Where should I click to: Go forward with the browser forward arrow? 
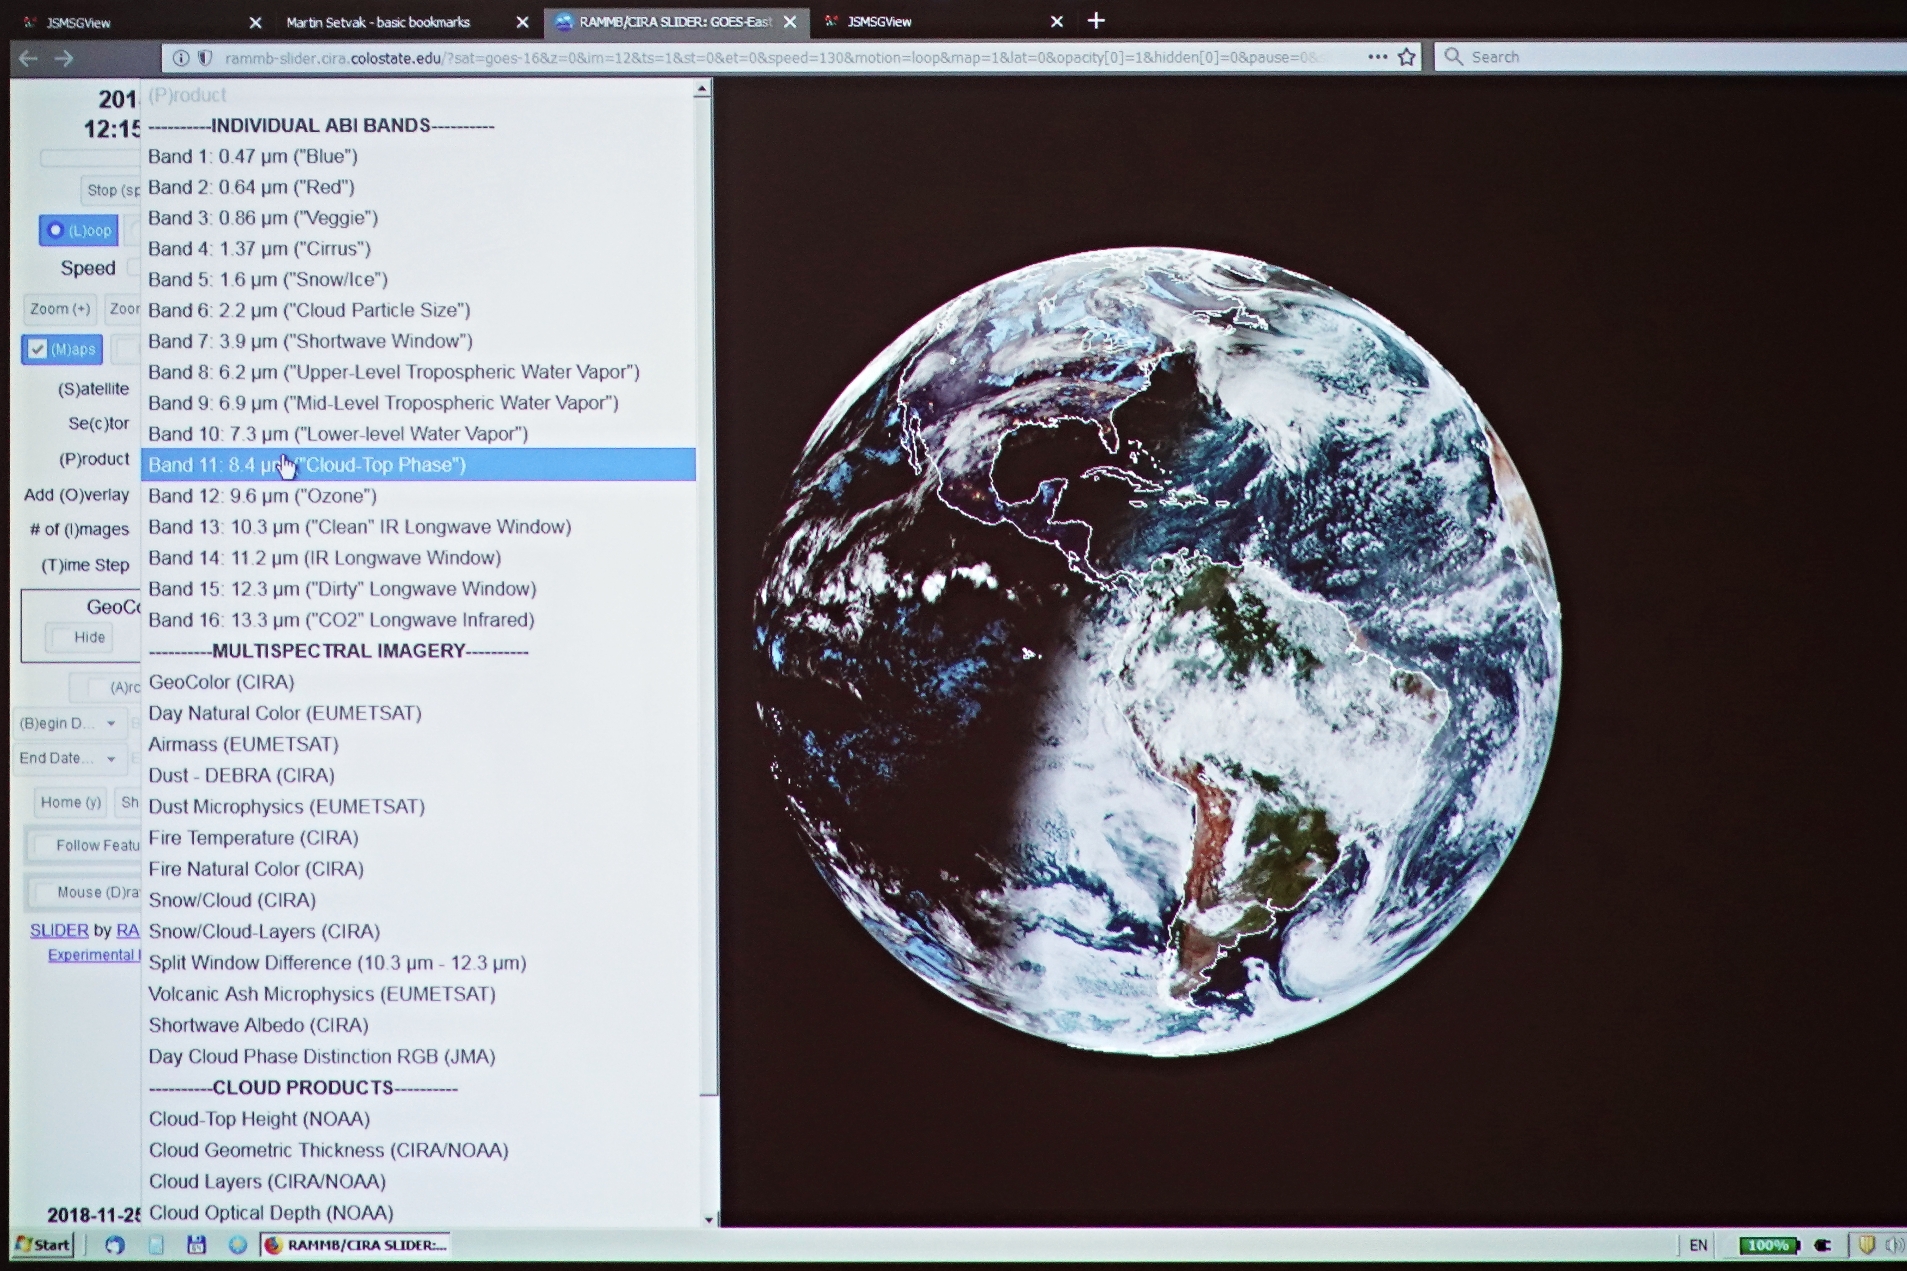coord(64,59)
